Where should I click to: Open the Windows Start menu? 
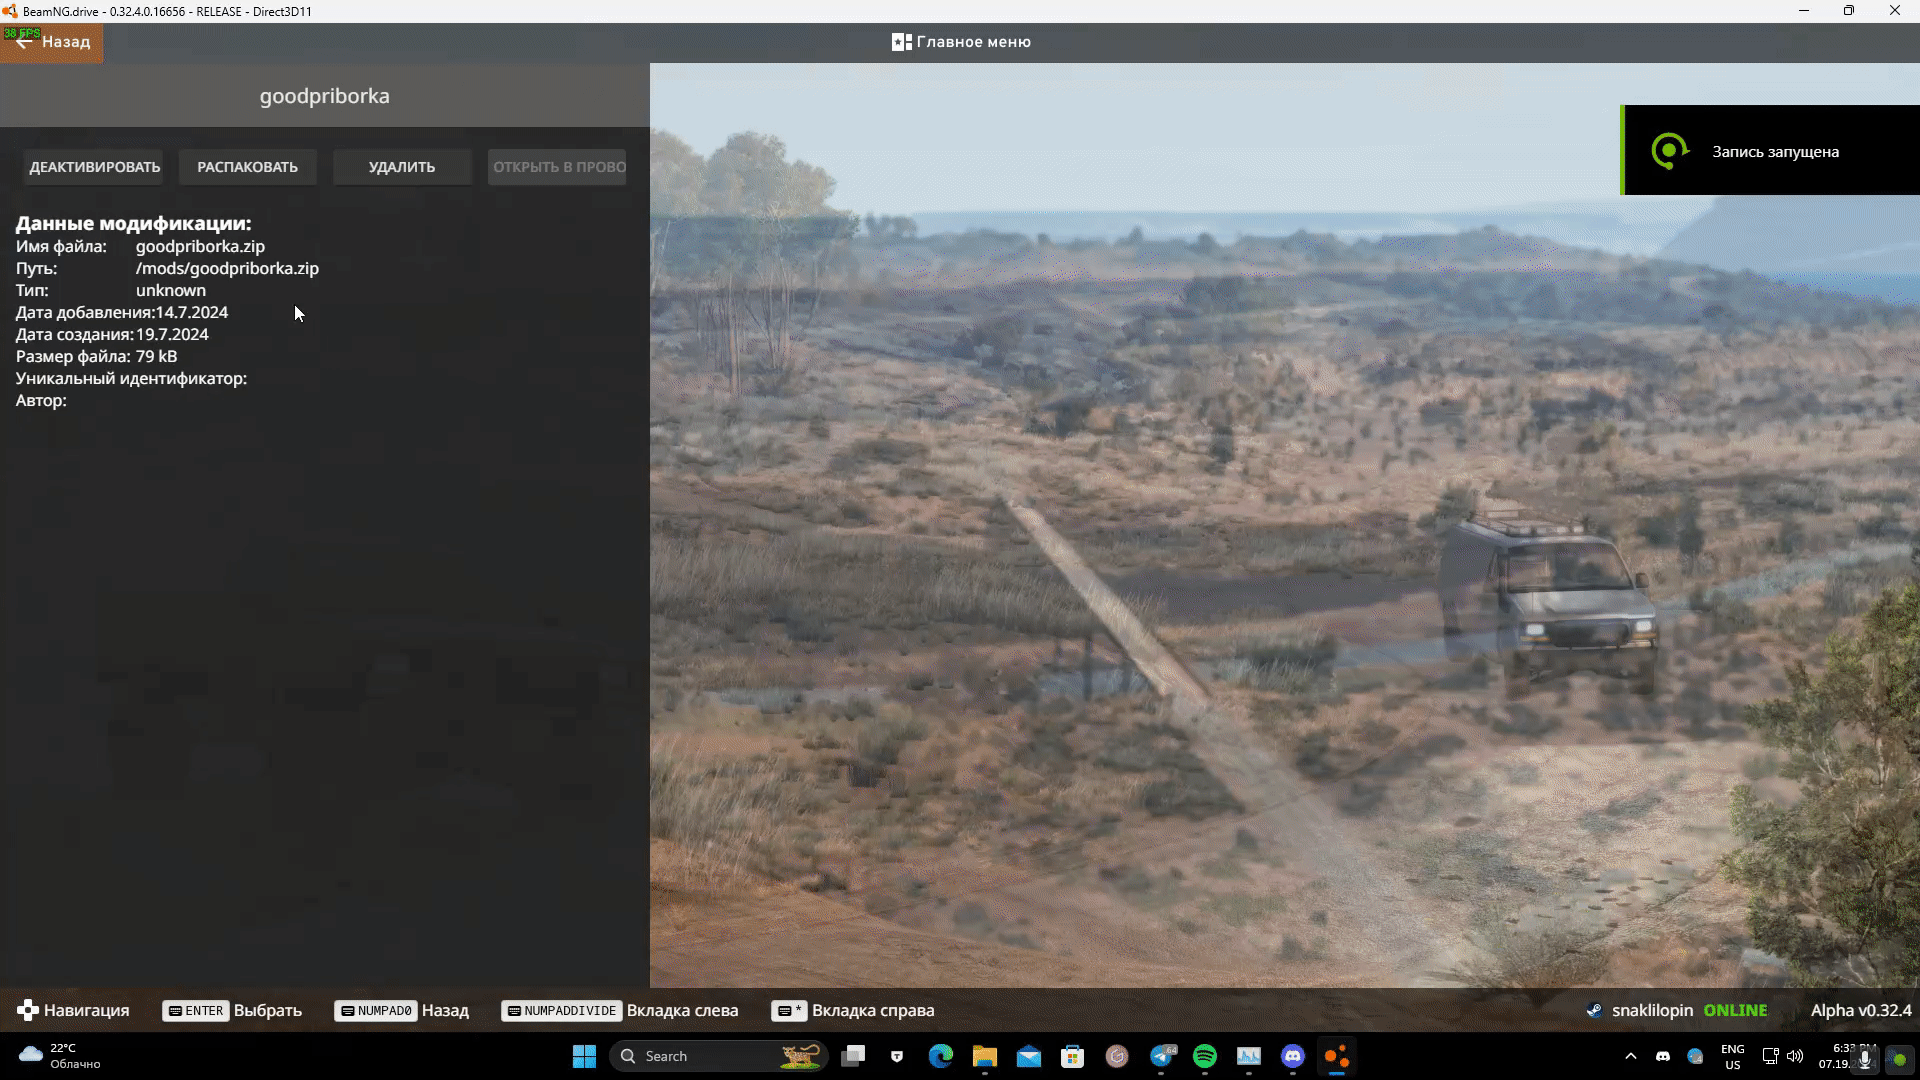coord(584,1056)
